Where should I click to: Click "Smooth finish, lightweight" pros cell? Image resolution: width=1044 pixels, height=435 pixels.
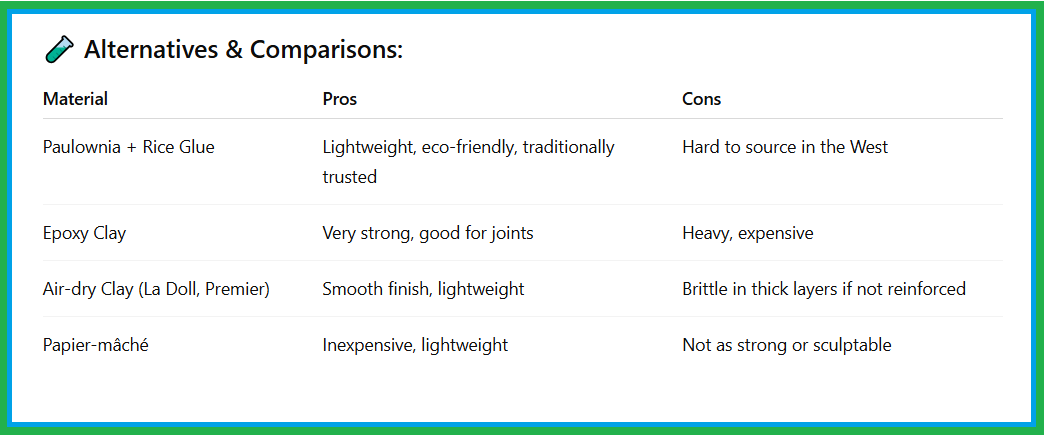tap(423, 289)
